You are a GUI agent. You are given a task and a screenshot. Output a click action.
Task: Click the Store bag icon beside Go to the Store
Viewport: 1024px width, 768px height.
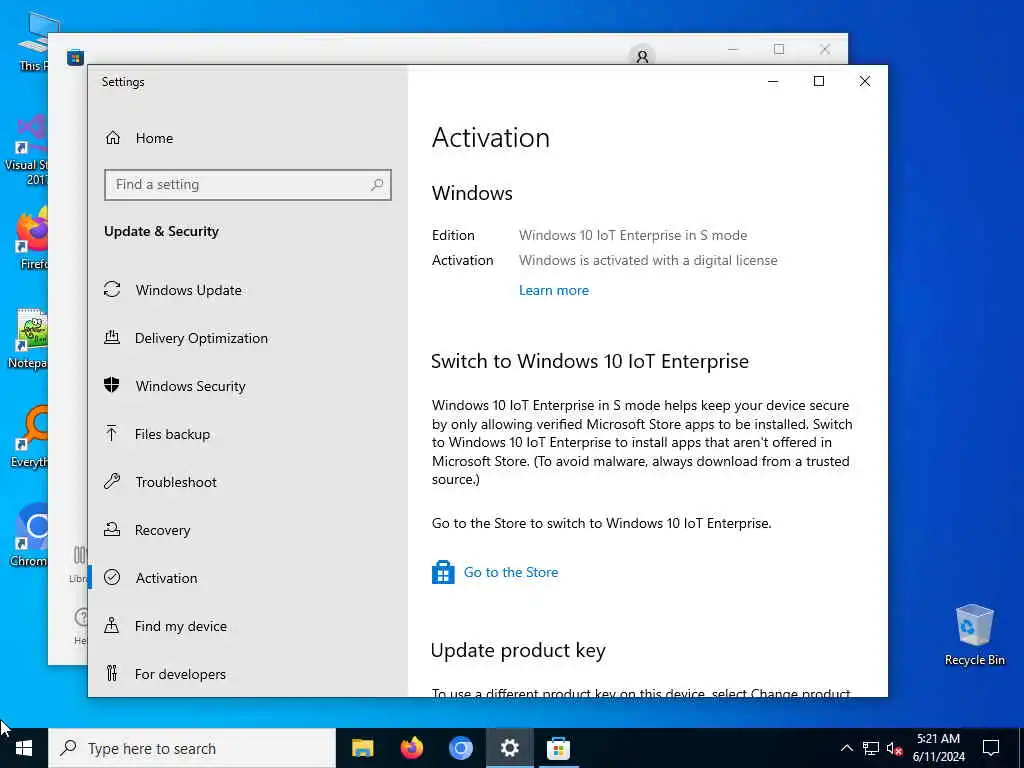(x=443, y=572)
